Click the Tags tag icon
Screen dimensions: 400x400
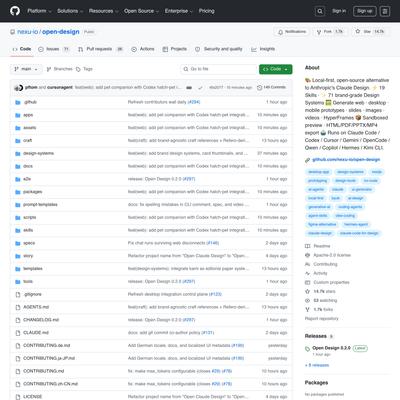(78, 69)
